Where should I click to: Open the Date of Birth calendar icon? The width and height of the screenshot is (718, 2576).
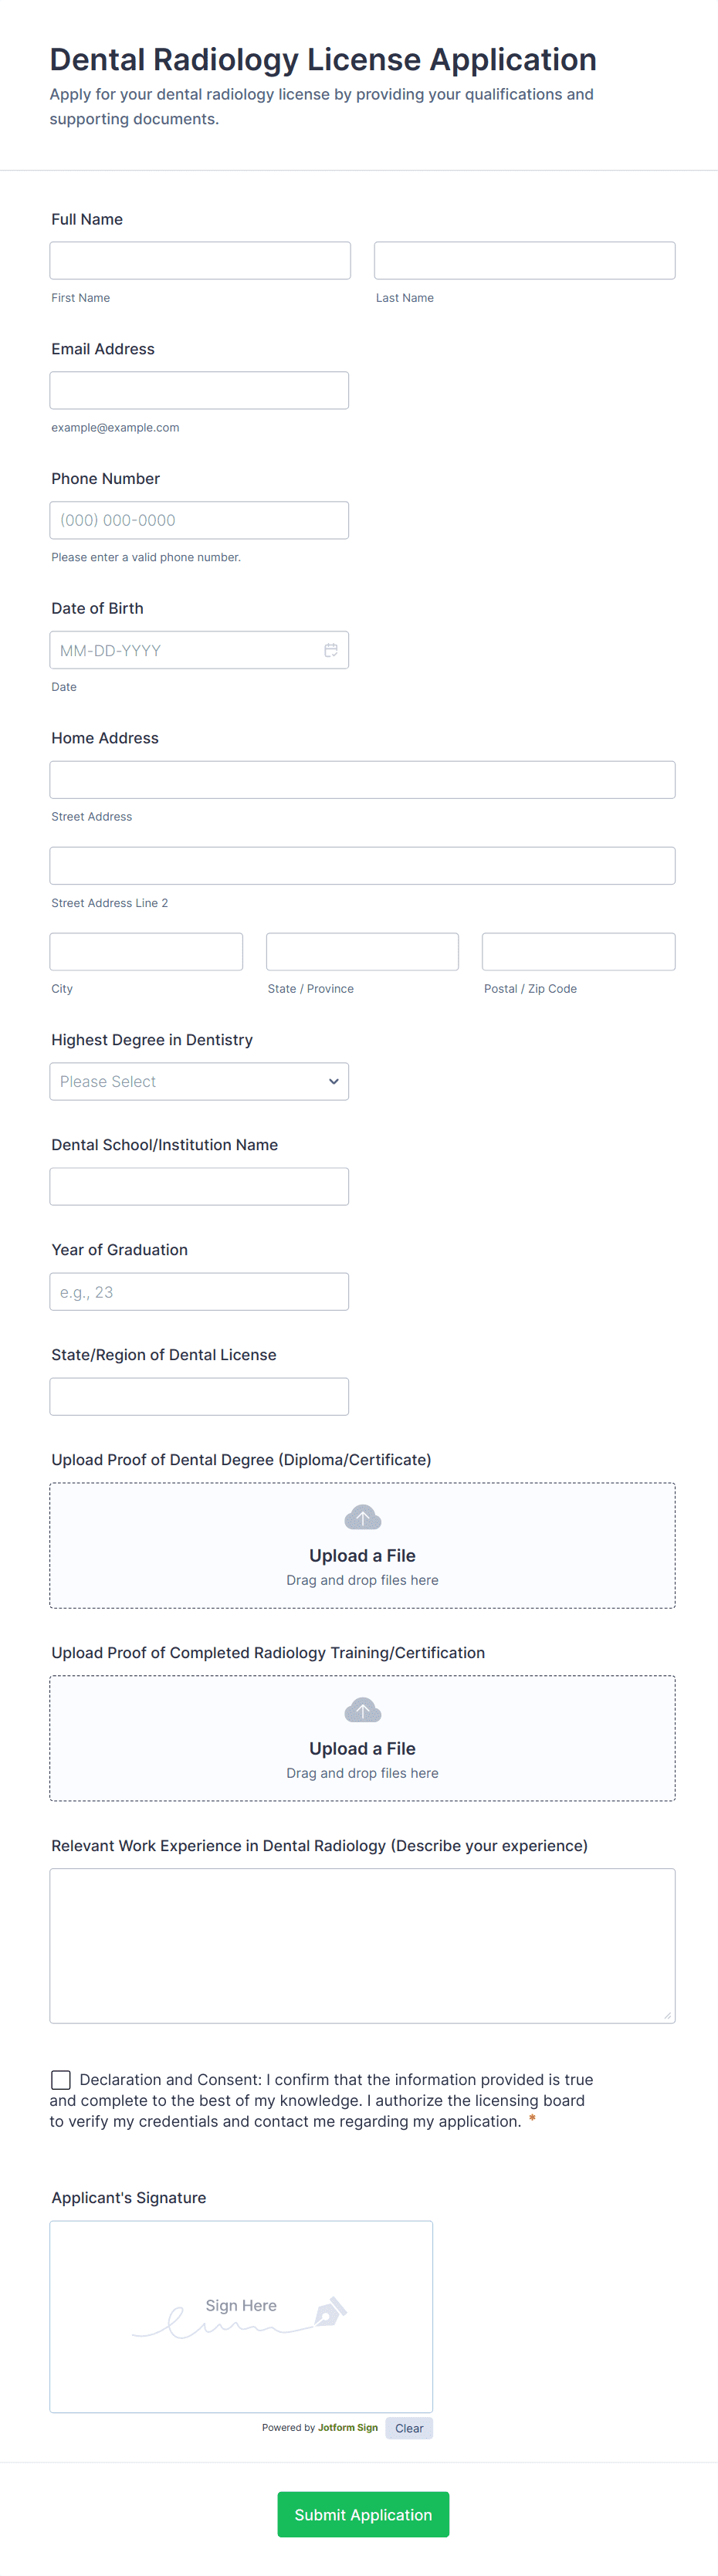[331, 650]
